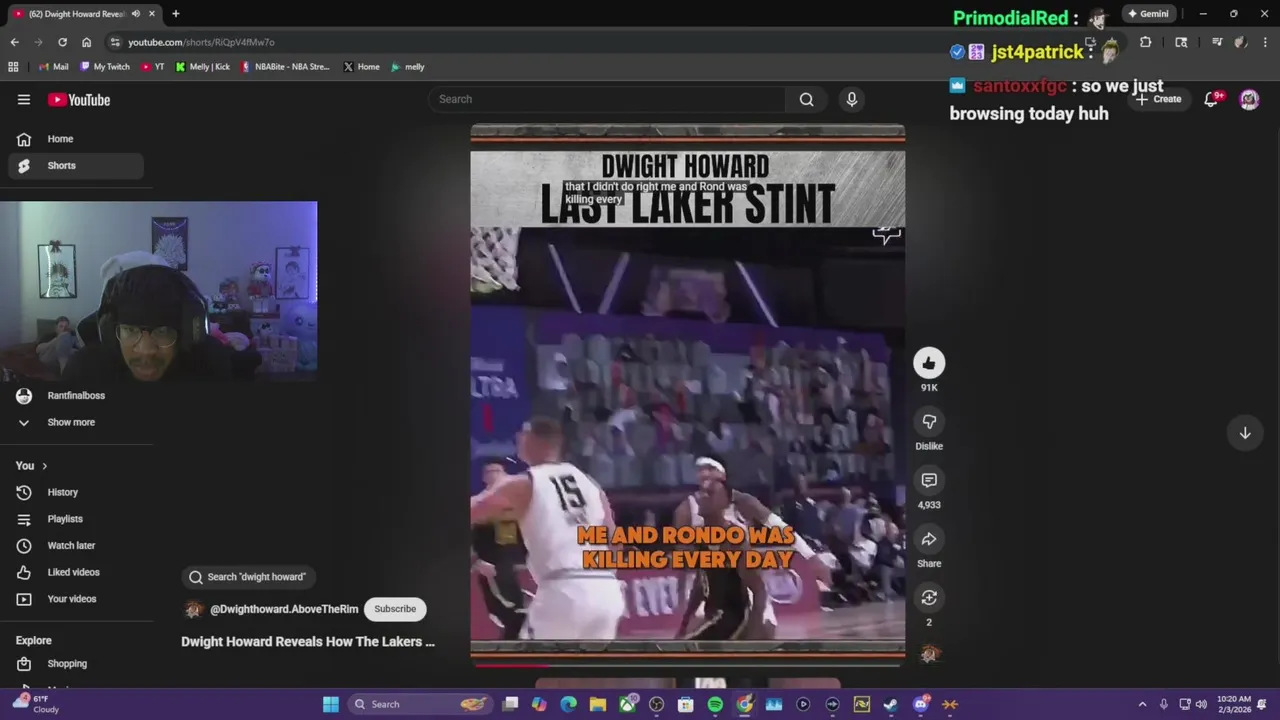Click the Windows taskbar search box
The width and height of the screenshot is (1280, 720).
click(420, 704)
